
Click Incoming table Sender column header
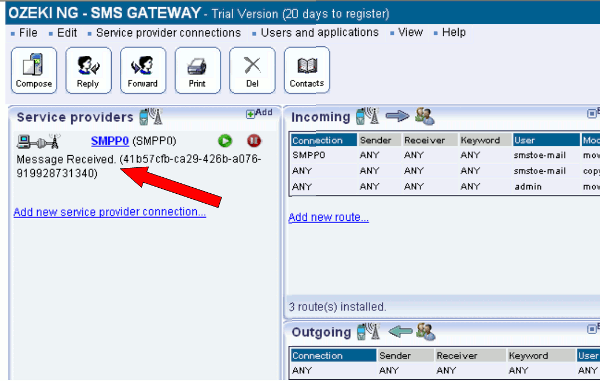pos(379,140)
